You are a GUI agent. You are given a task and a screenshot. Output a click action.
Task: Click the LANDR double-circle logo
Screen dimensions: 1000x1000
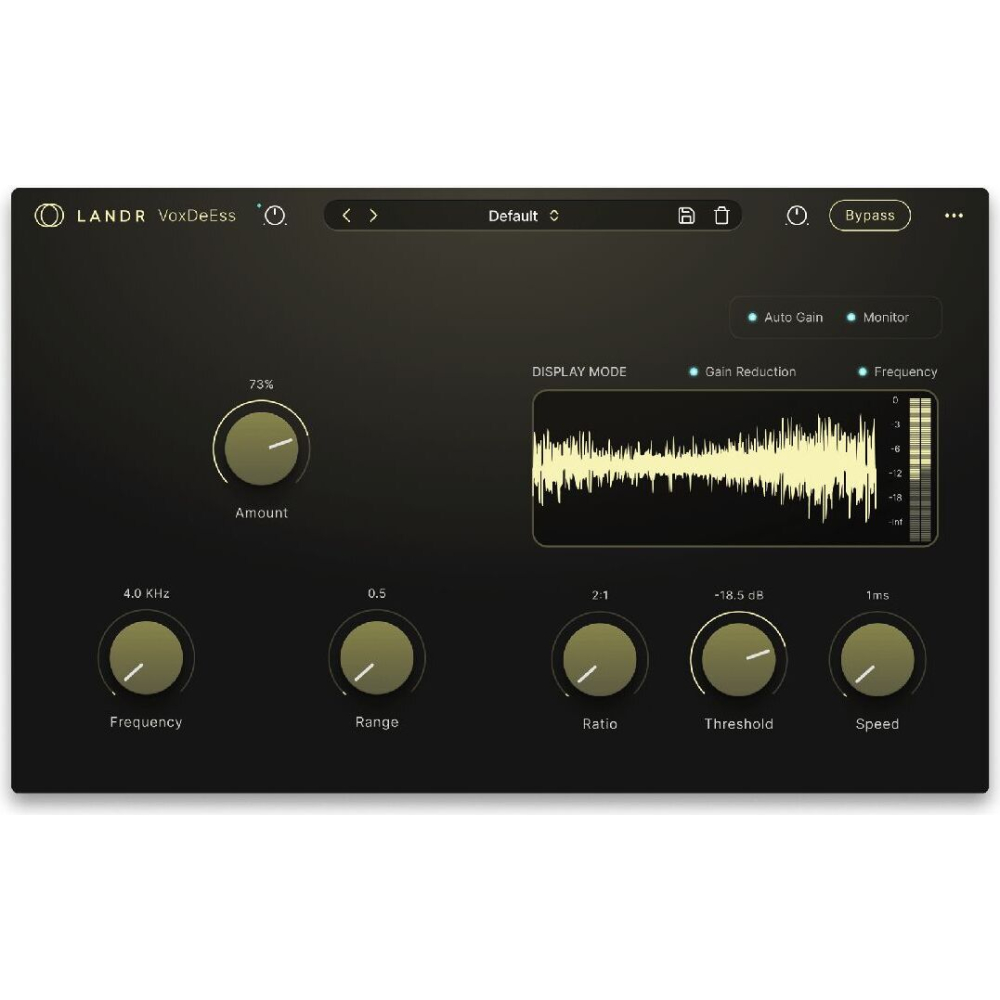pos(48,216)
